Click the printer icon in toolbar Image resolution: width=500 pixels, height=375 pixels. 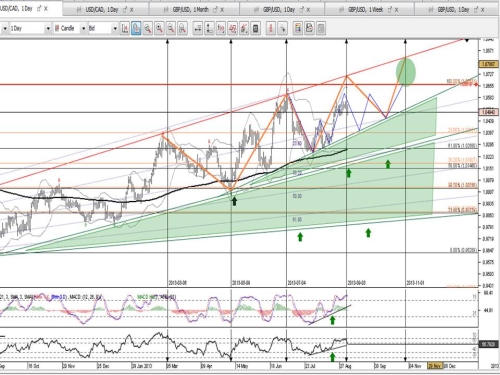coord(309,29)
